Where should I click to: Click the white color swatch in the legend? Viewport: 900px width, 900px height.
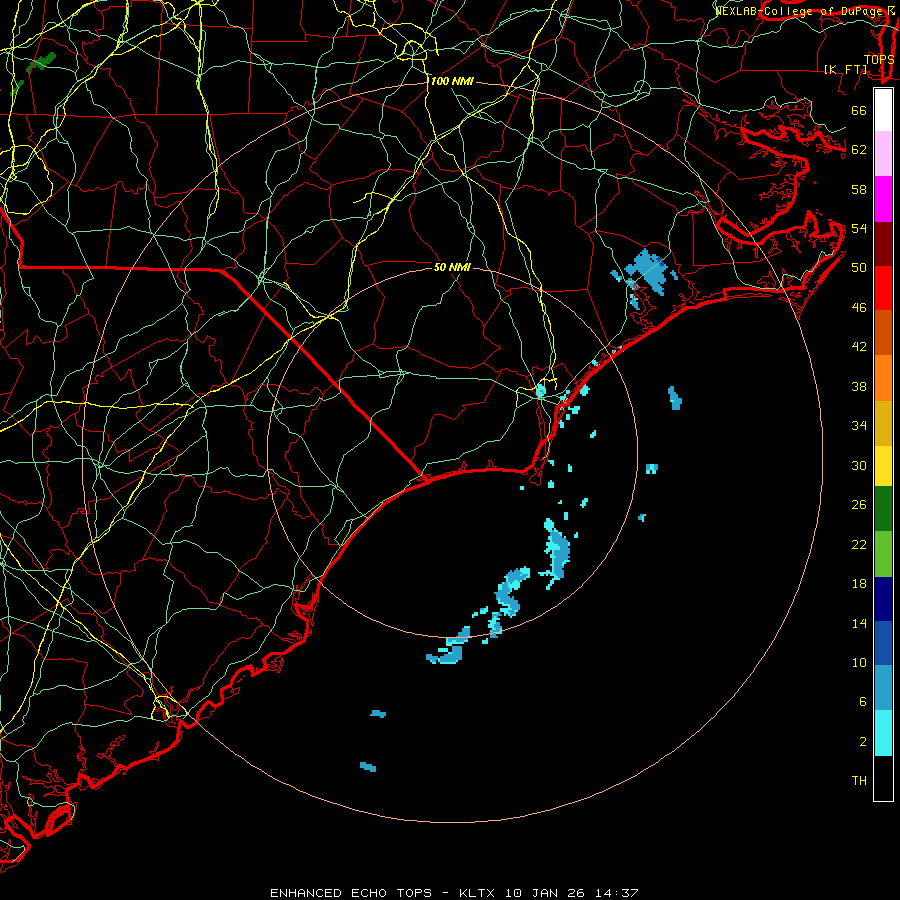pos(883,110)
